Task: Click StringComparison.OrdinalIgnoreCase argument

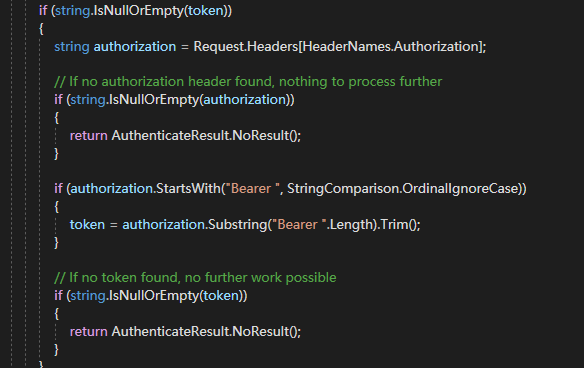Action: [x=403, y=188]
